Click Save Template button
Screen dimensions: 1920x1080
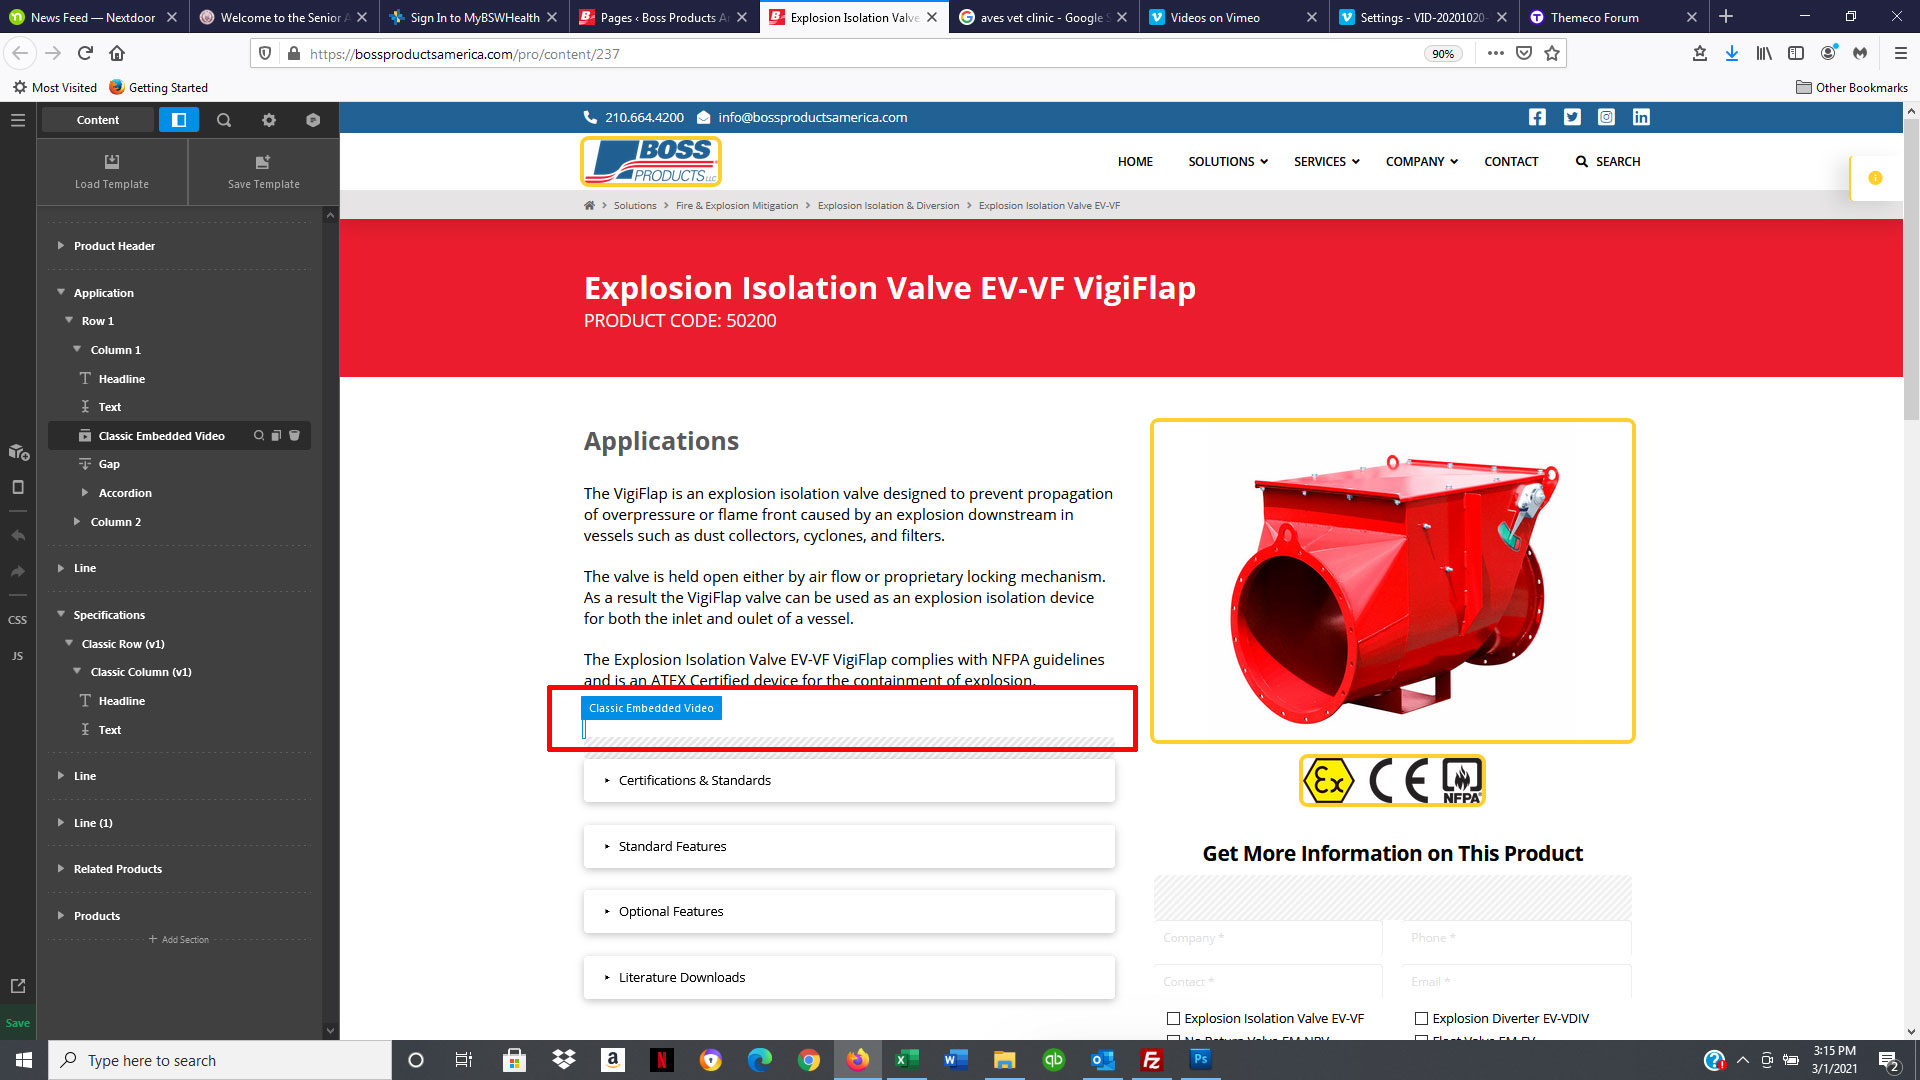[x=264, y=172]
